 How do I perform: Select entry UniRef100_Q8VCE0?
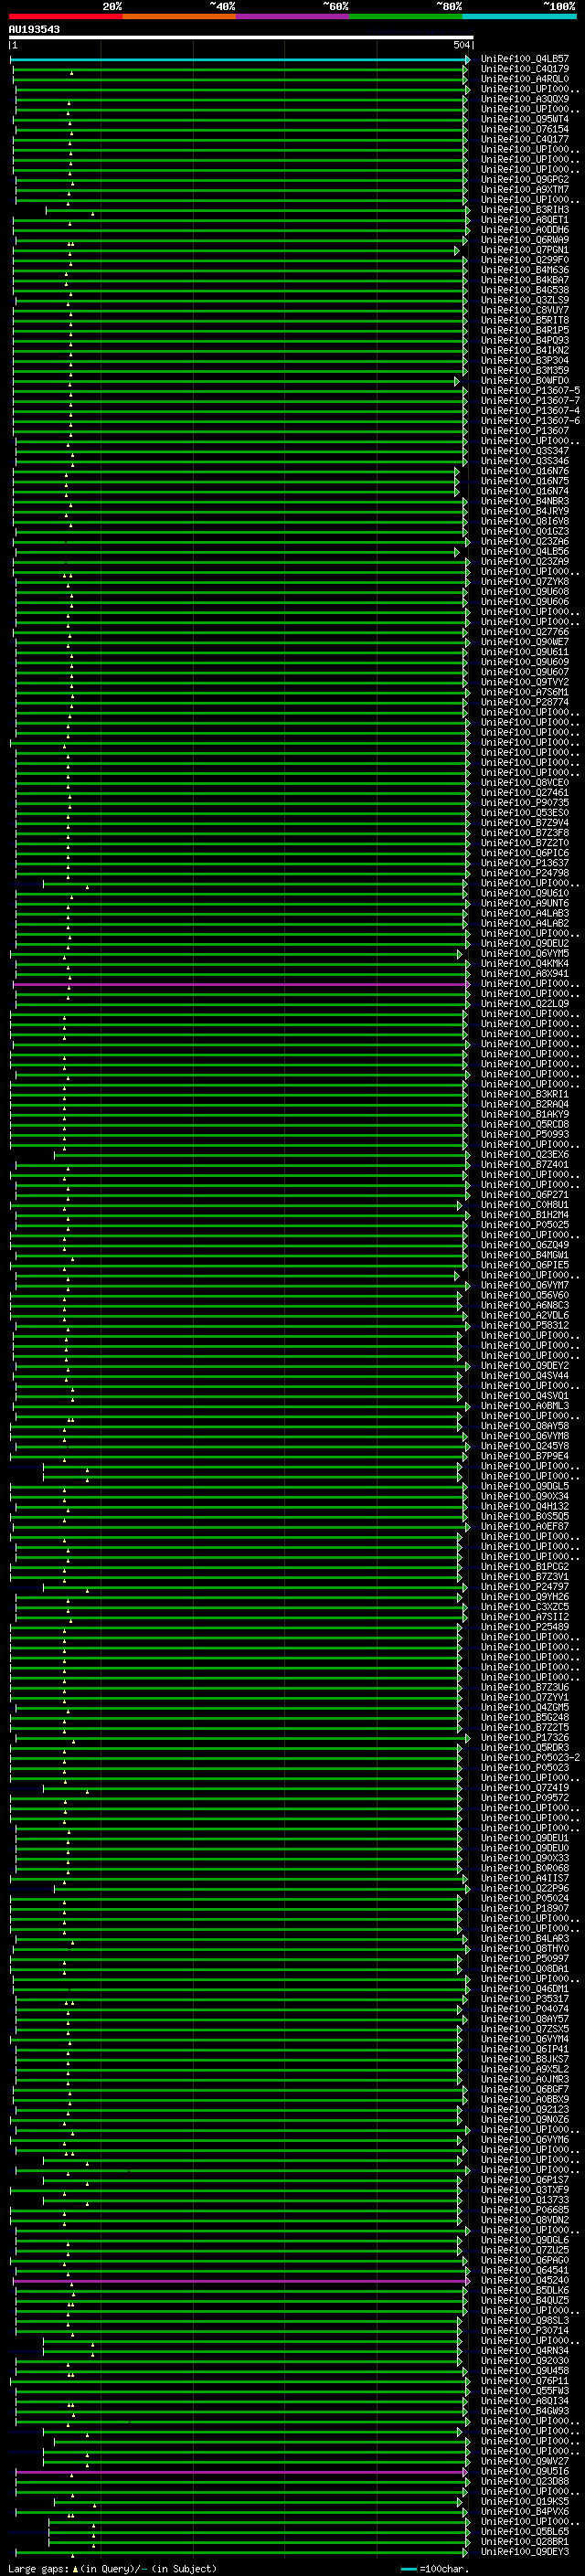pyautogui.click(x=525, y=783)
